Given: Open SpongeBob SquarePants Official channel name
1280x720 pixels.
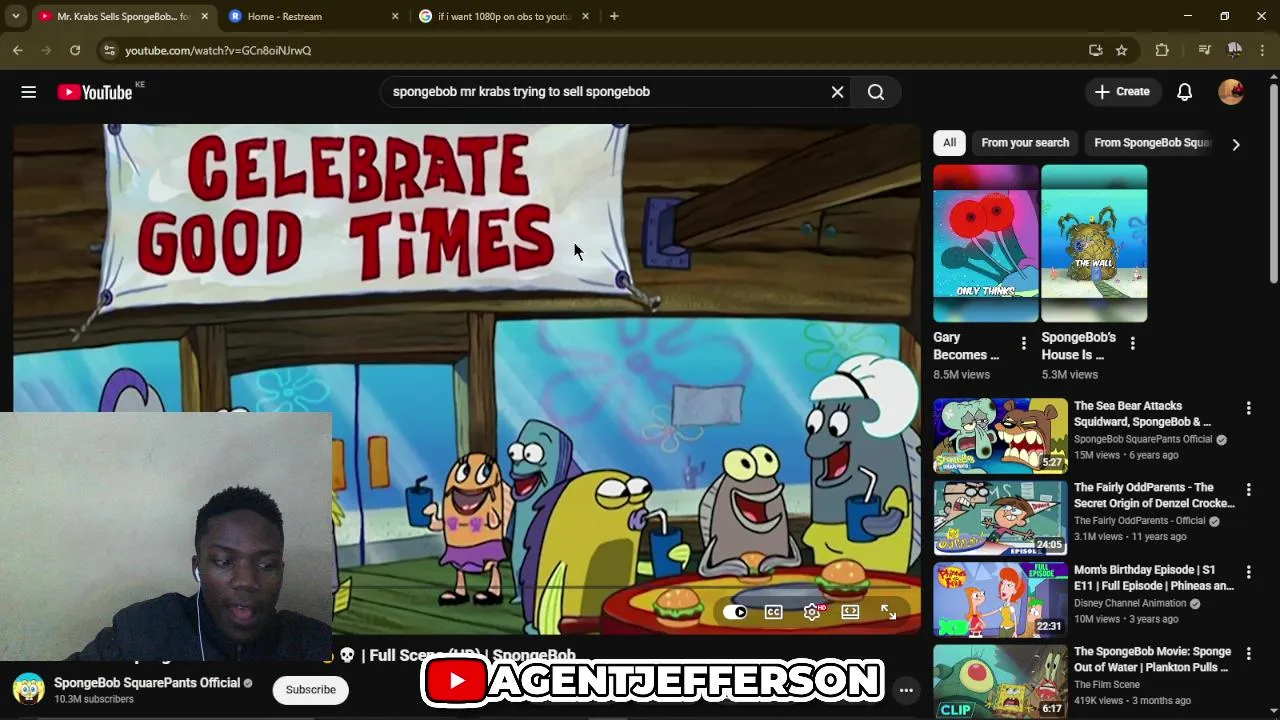Looking at the screenshot, I should (147, 683).
